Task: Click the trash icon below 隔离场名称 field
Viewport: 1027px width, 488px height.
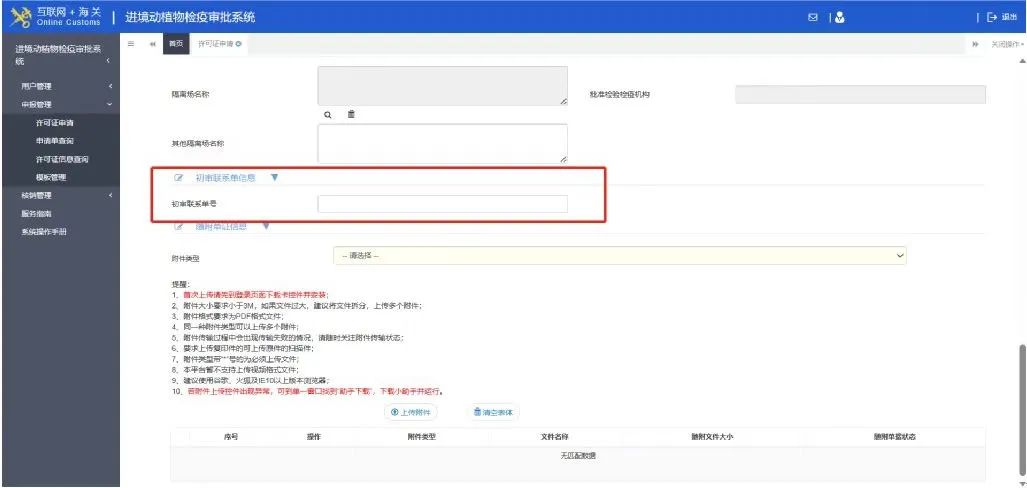Action: pyautogui.click(x=351, y=115)
